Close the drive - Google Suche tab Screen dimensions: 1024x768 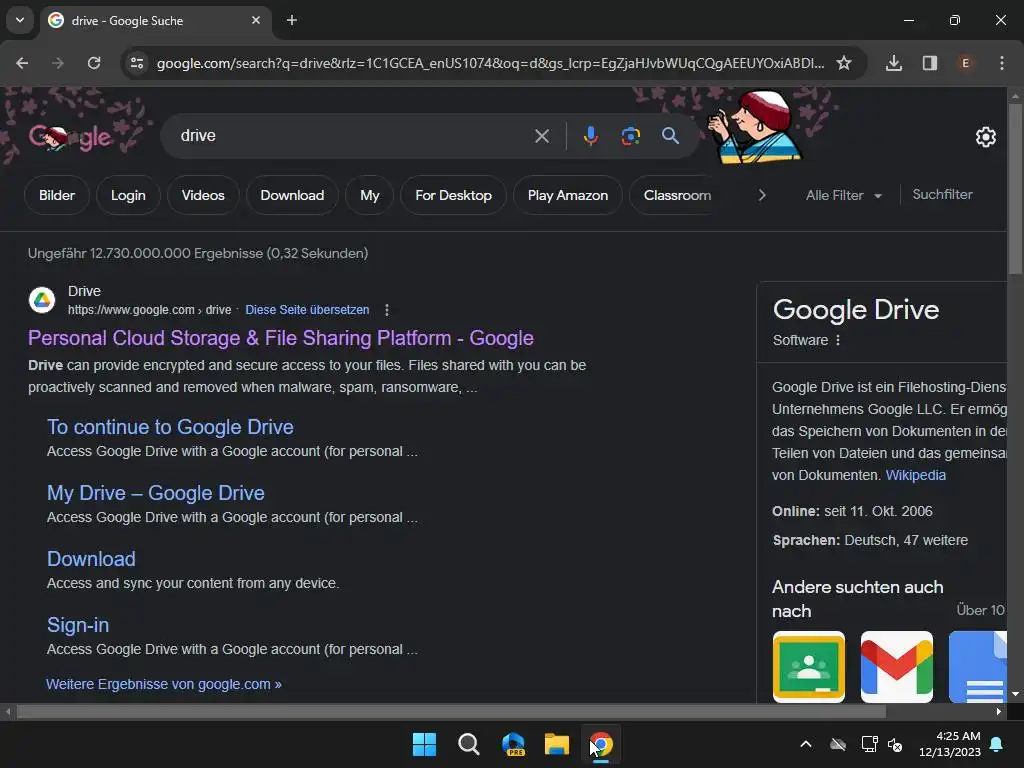(256, 20)
